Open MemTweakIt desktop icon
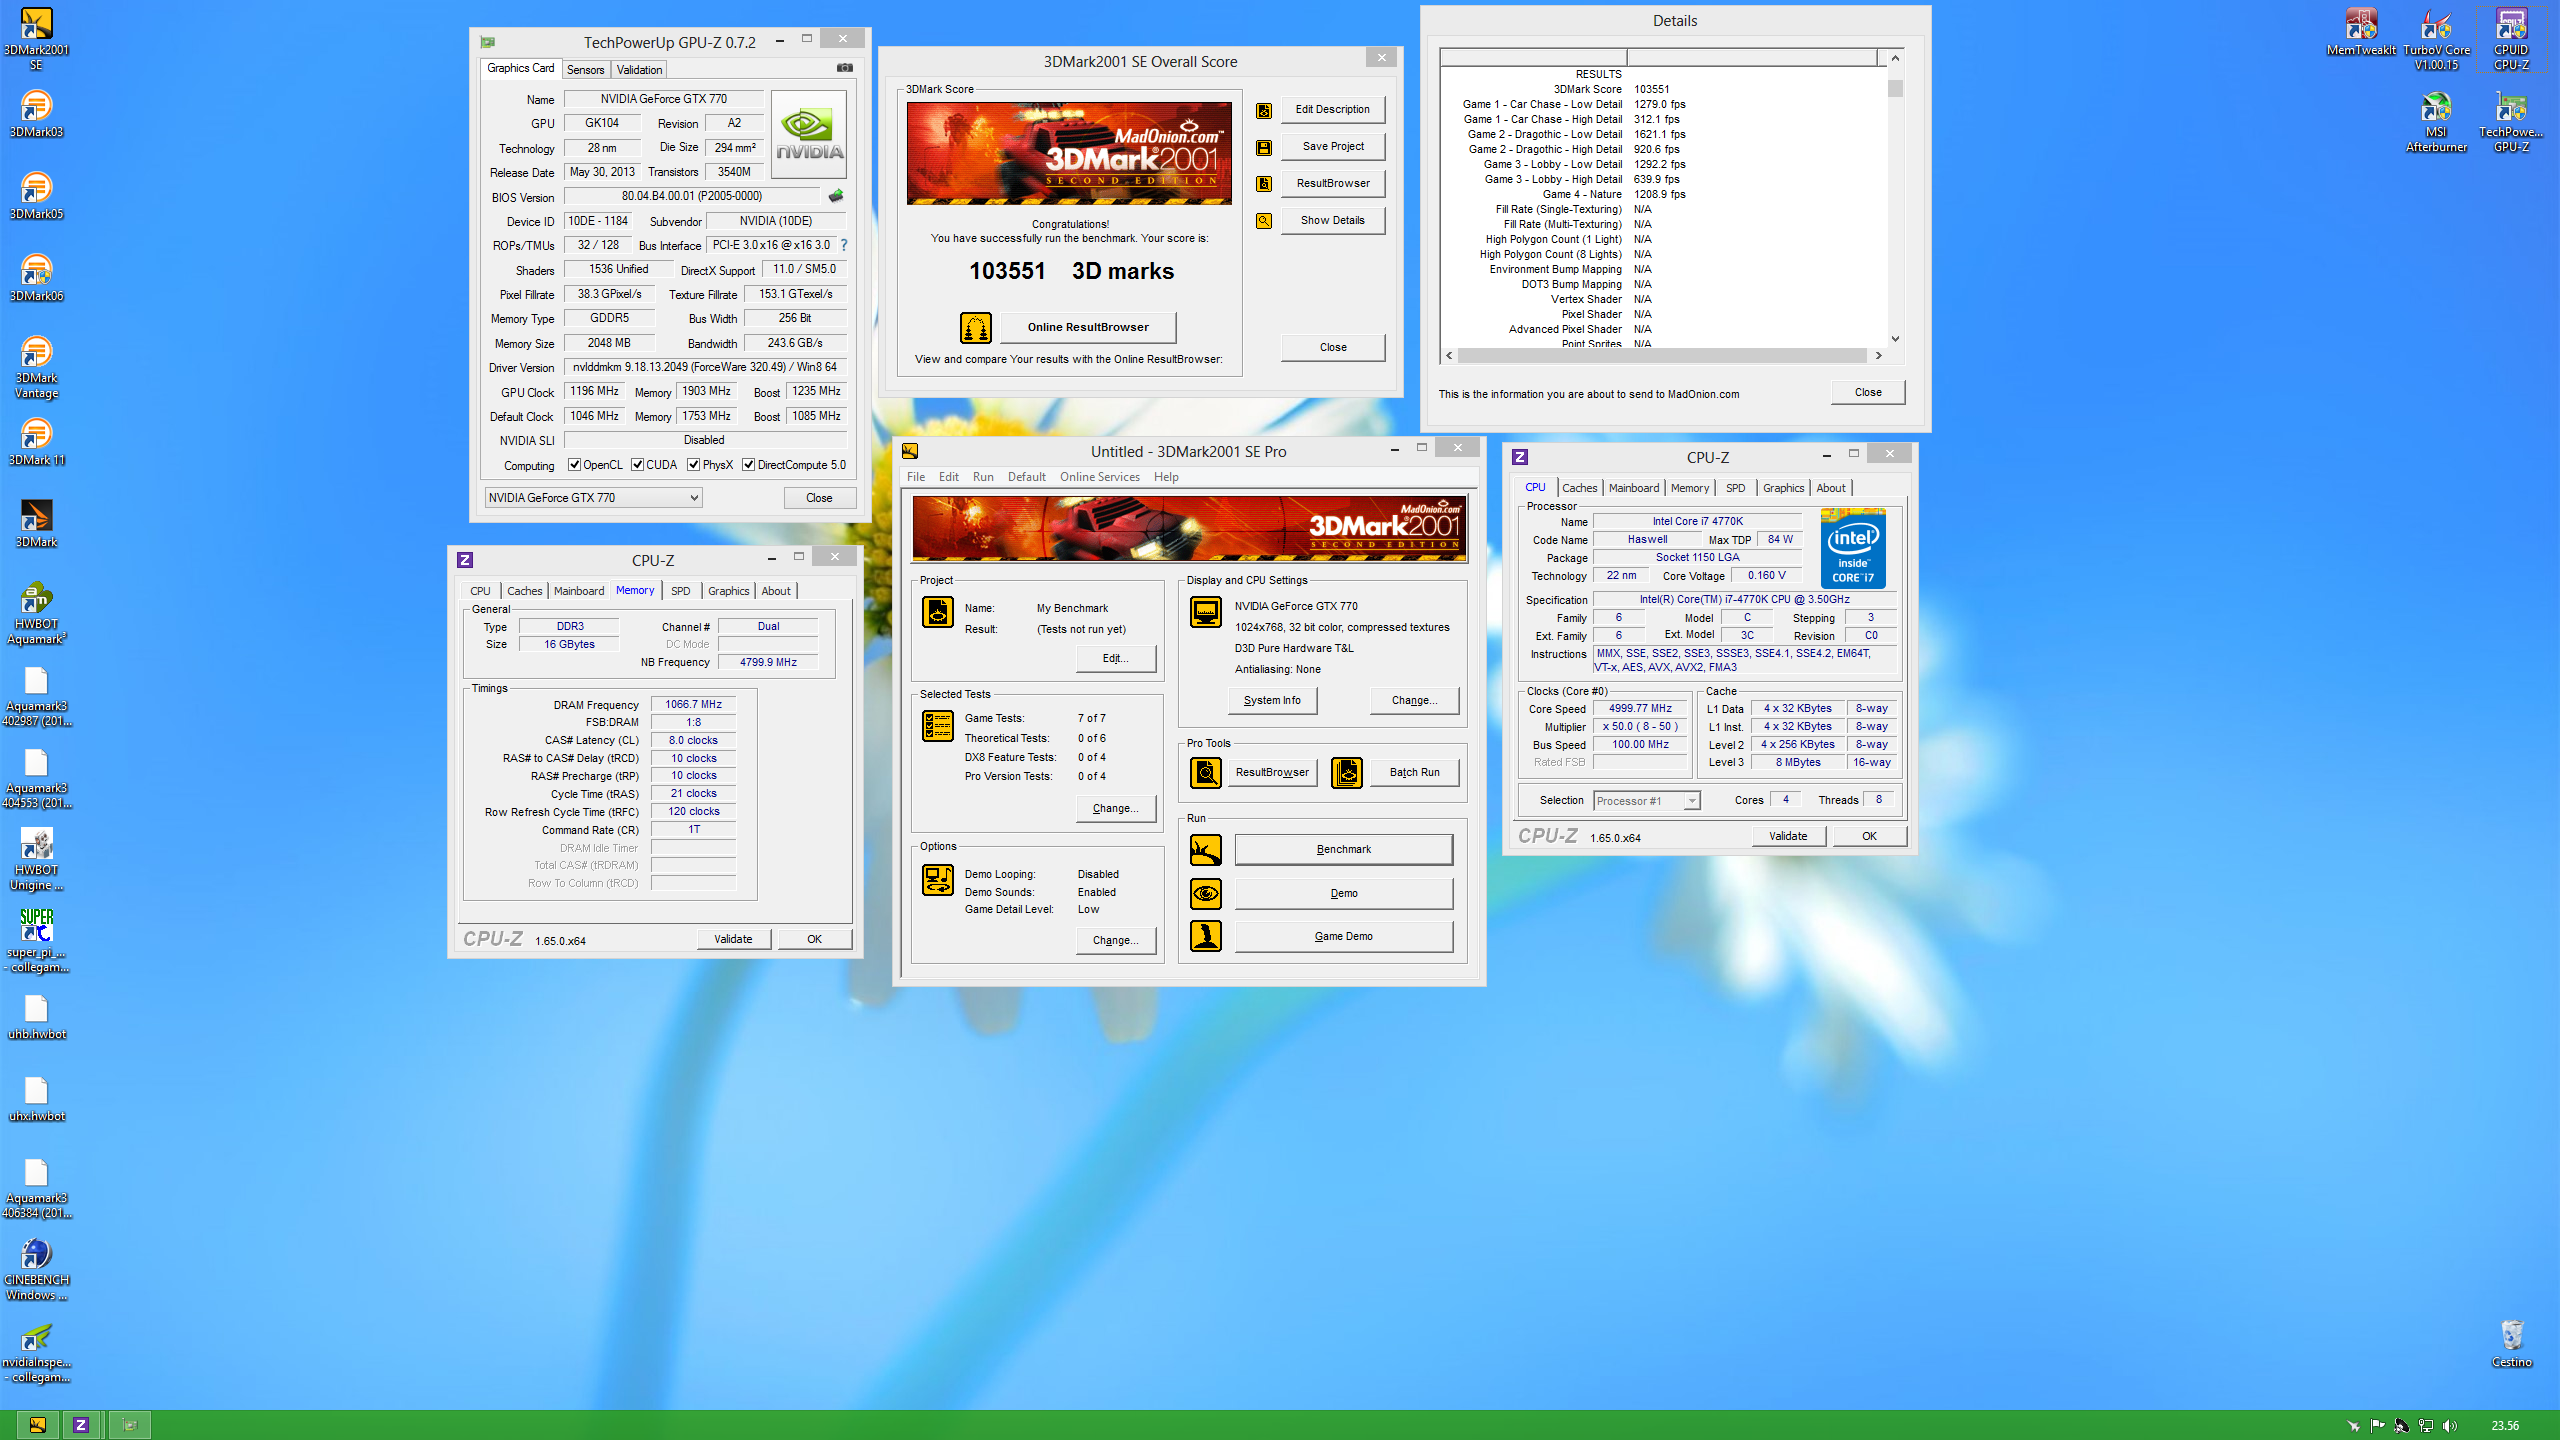2560x1440 pixels. tap(2361, 32)
